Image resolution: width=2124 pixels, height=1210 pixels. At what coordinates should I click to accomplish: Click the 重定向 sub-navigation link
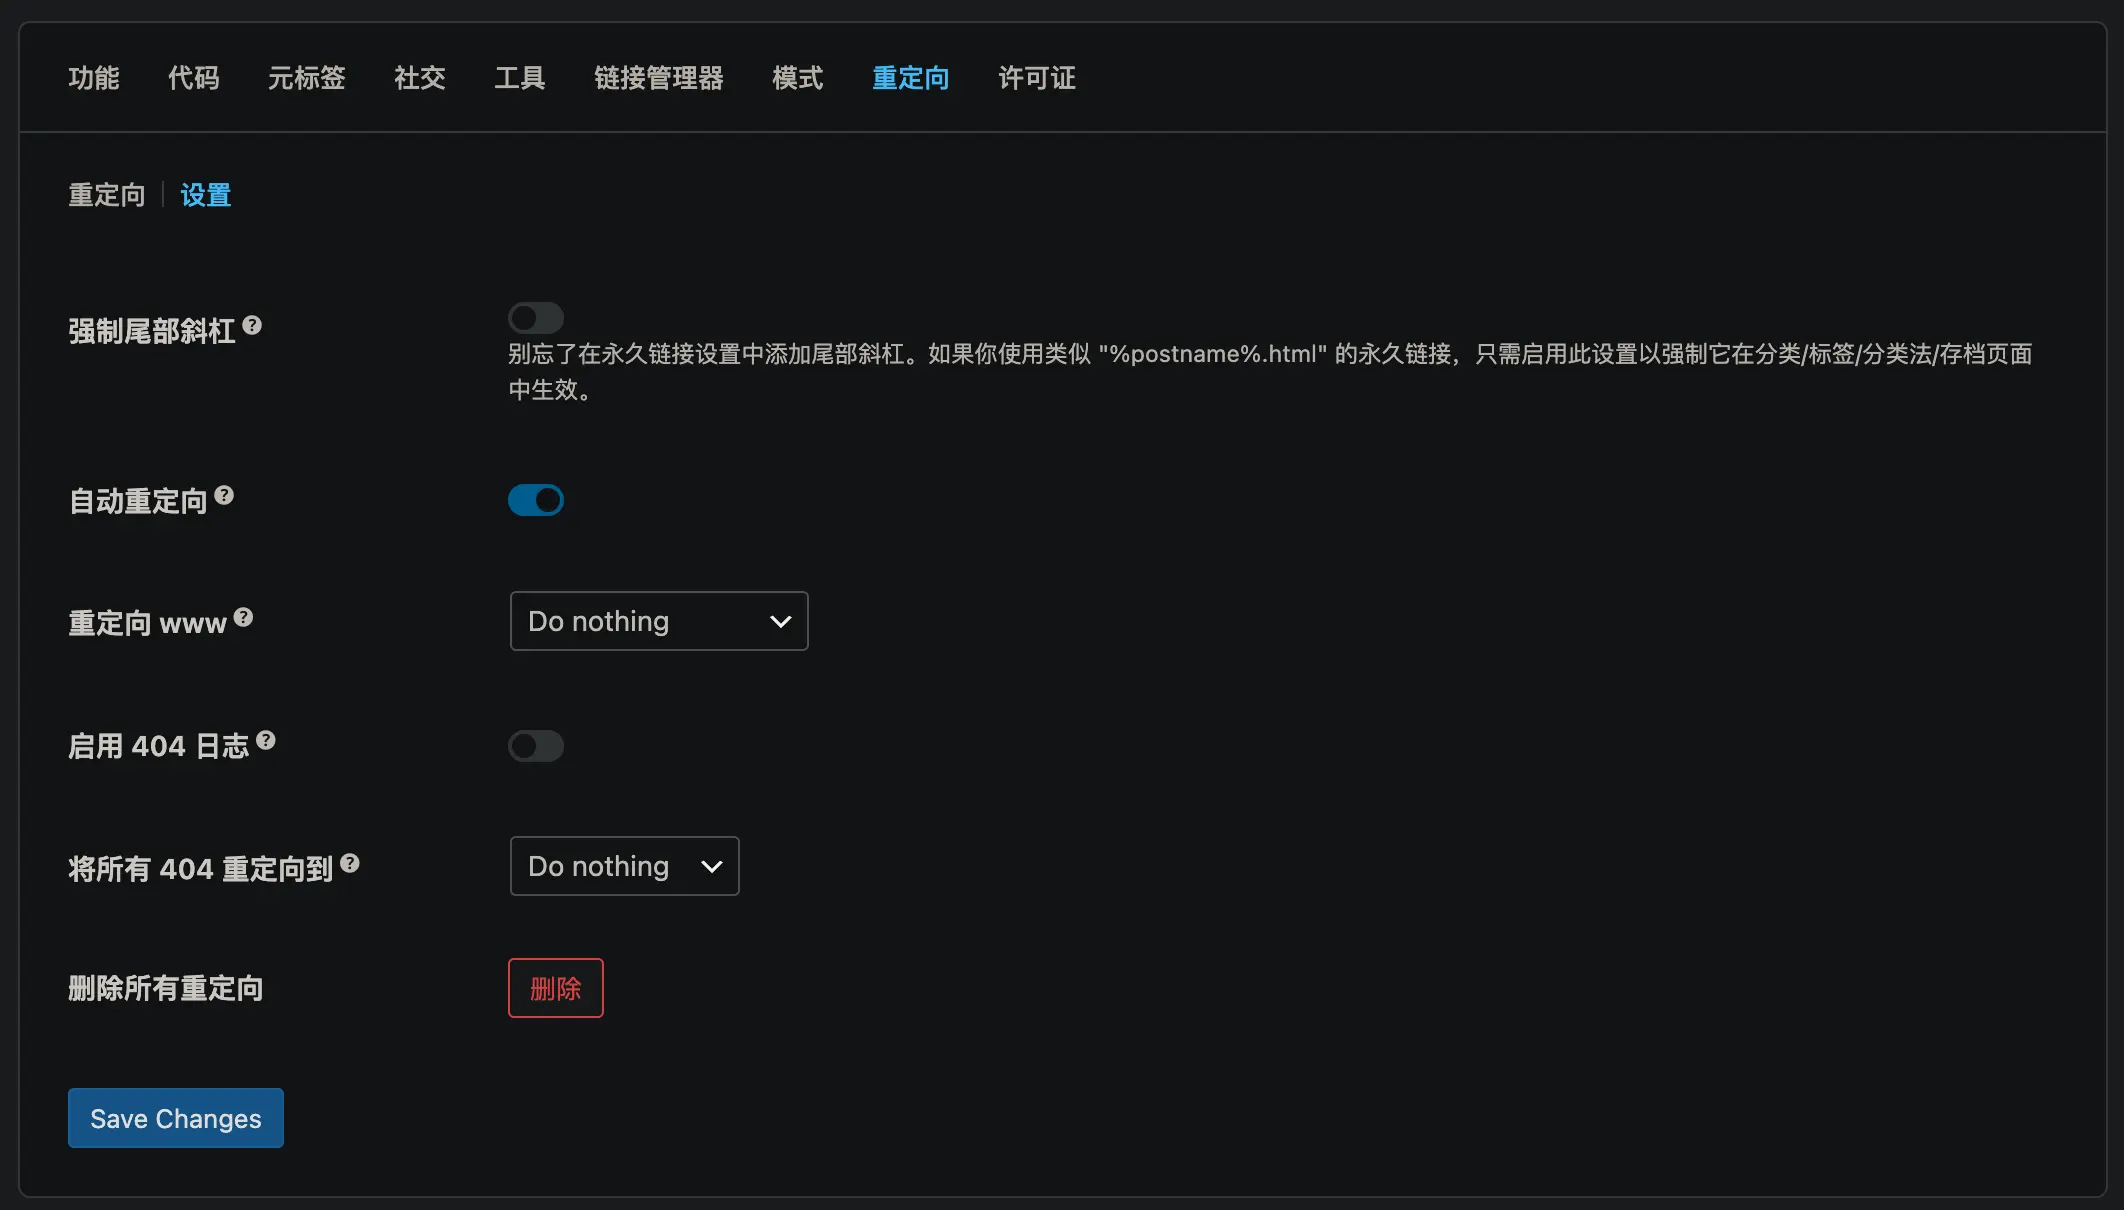pyautogui.click(x=107, y=195)
